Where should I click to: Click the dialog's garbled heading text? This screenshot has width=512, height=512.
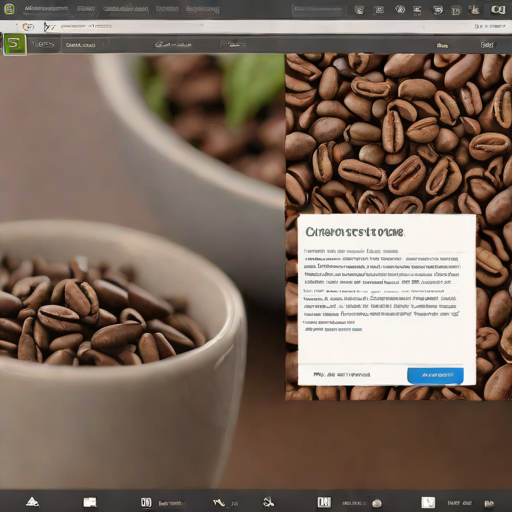pyautogui.click(x=354, y=232)
